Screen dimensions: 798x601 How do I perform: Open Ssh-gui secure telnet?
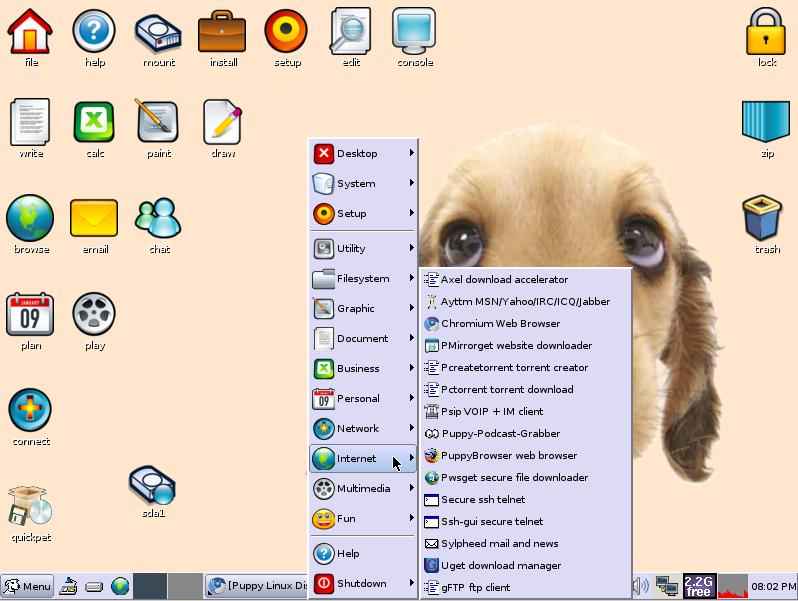pyautogui.click(x=525, y=522)
